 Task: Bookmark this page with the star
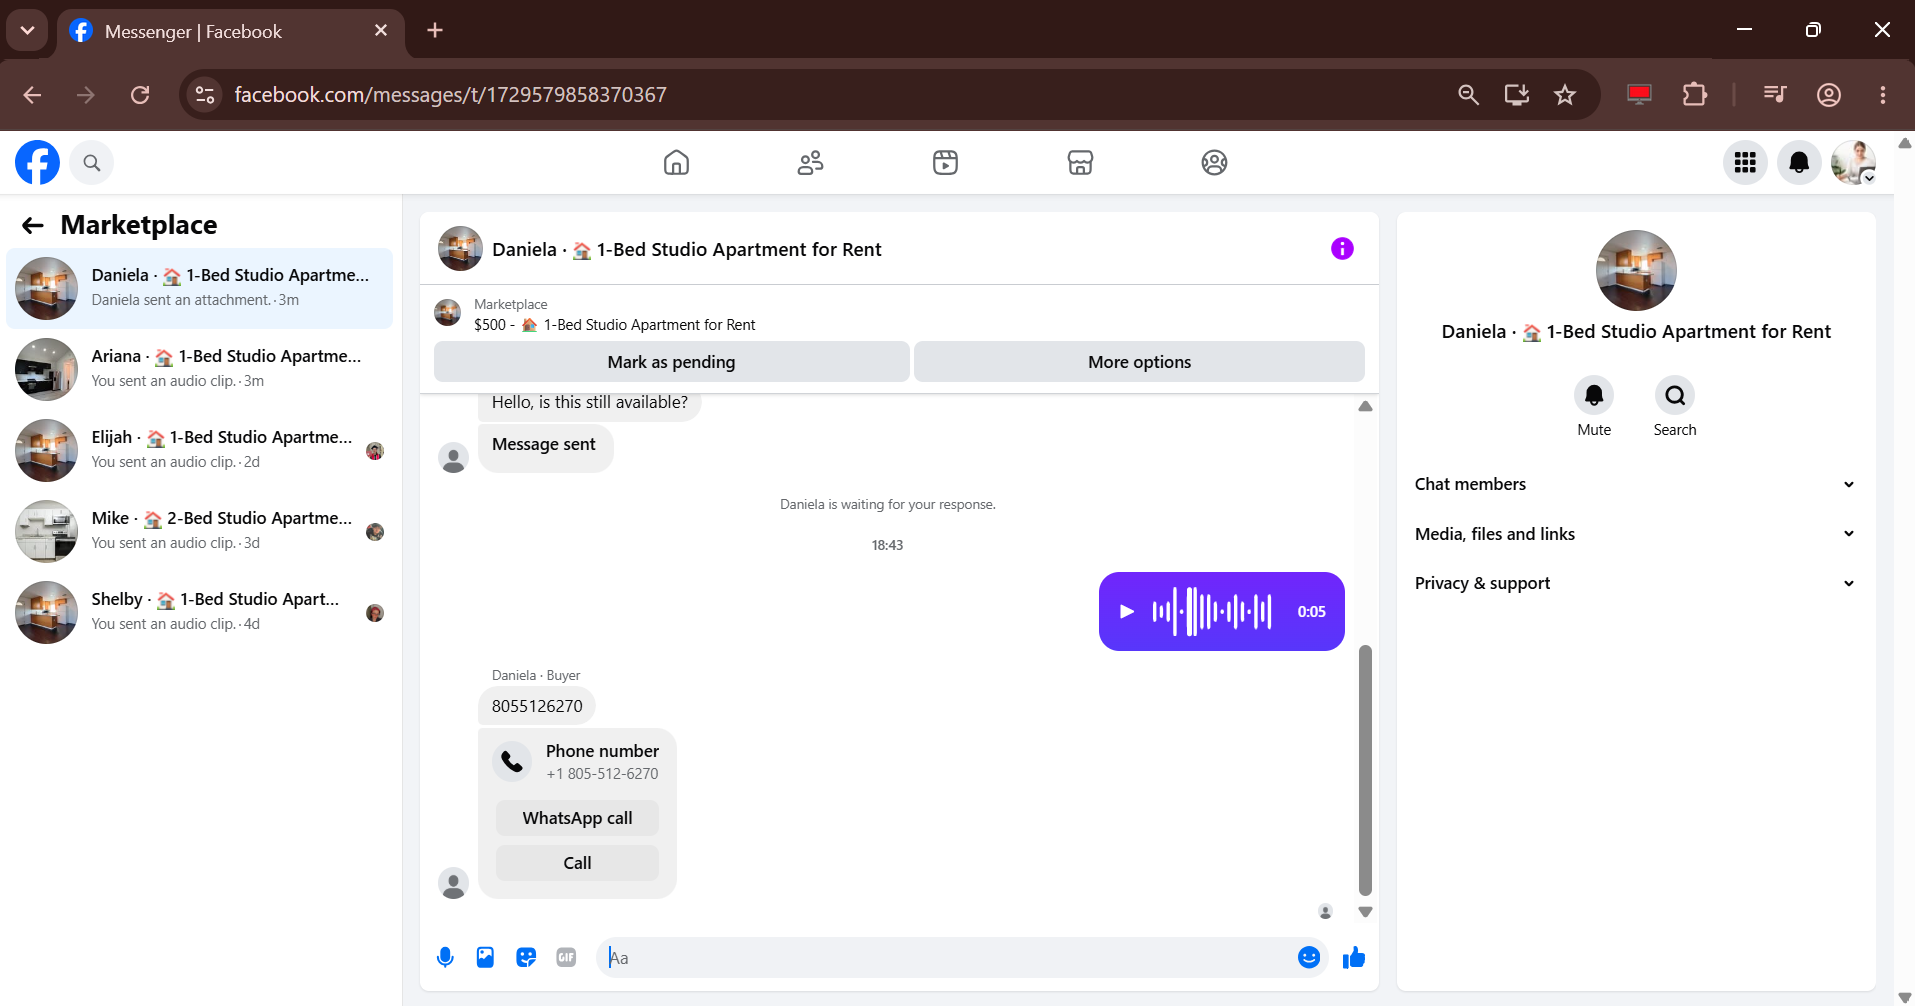pos(1565,95)
